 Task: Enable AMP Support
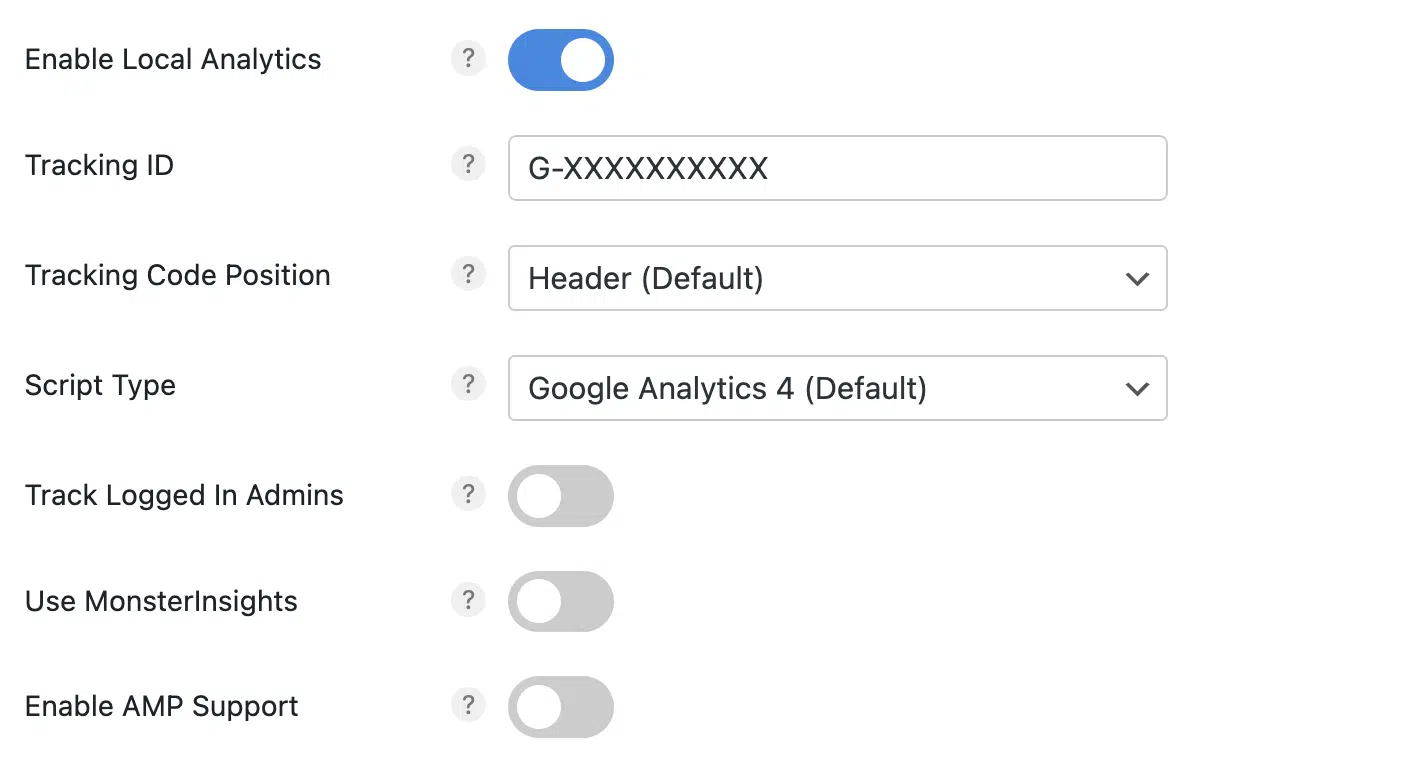[561, 707]
